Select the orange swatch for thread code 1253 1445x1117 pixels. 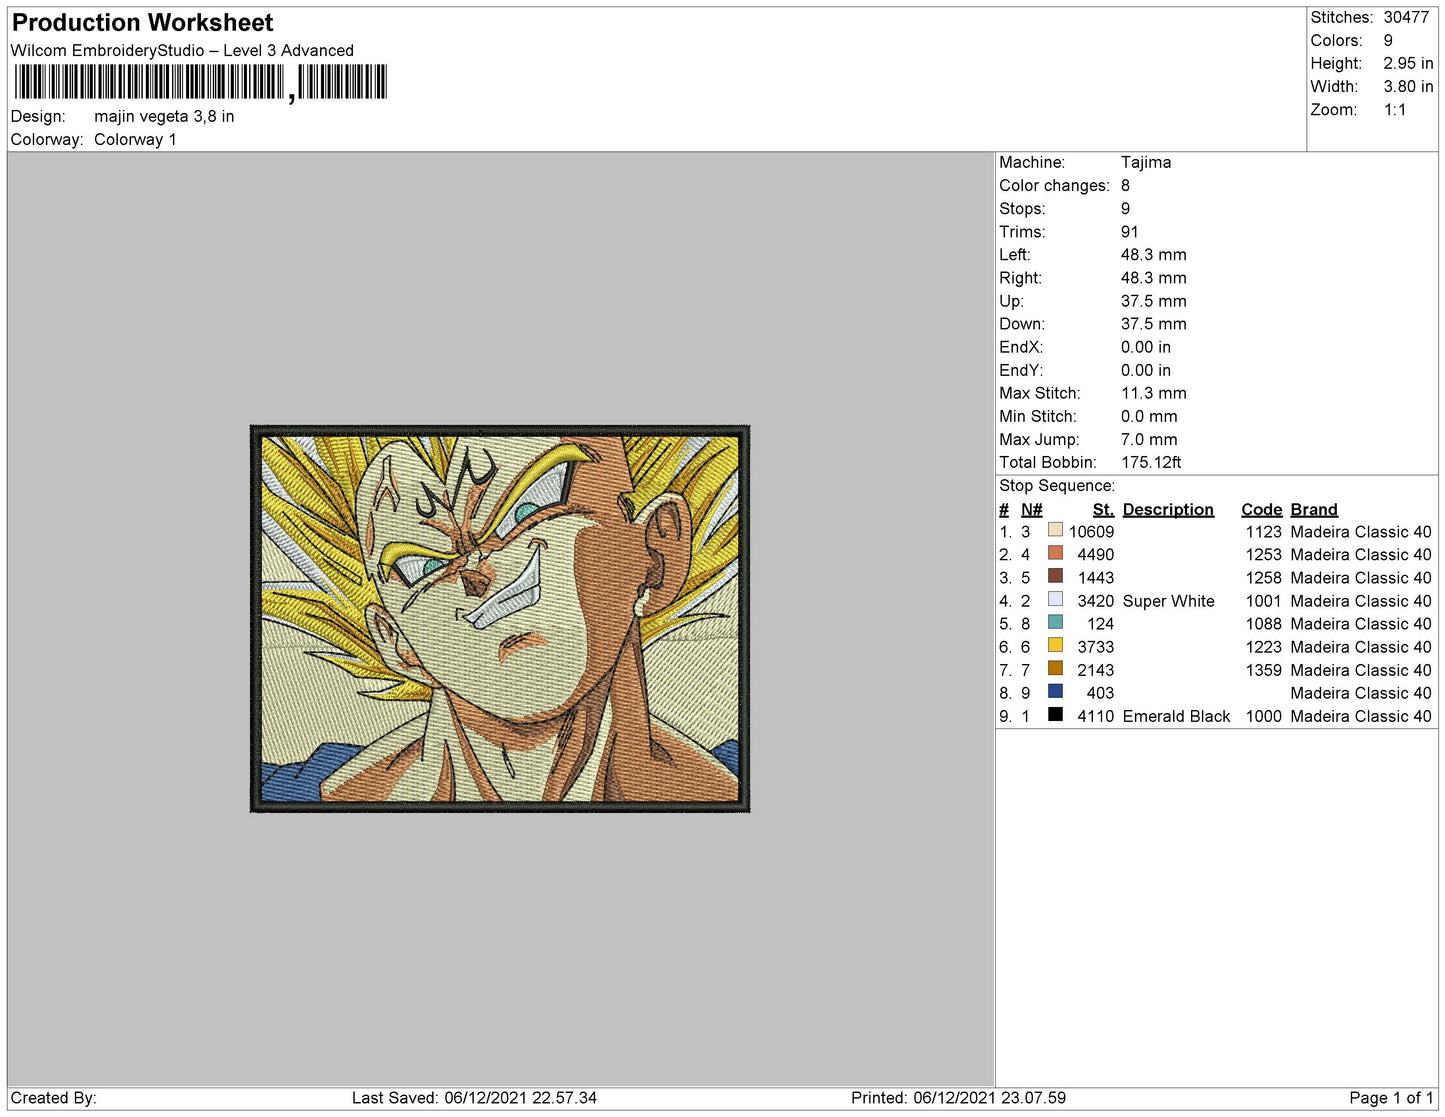(1055, 553)
